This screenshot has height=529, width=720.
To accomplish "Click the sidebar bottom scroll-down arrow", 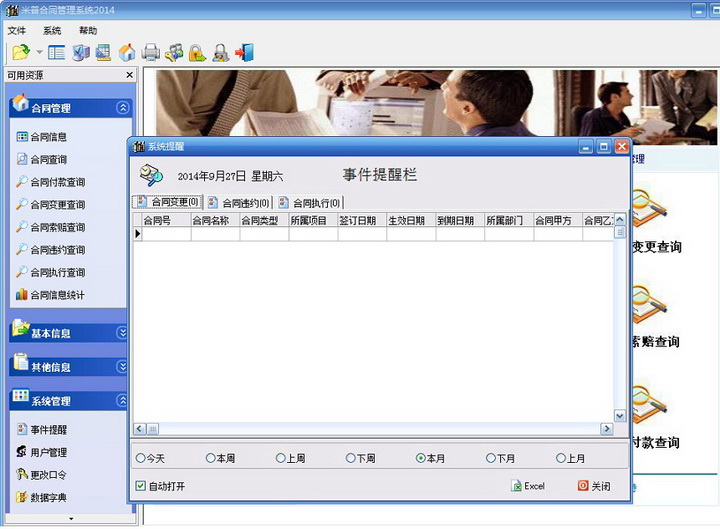I will (71, 519).
